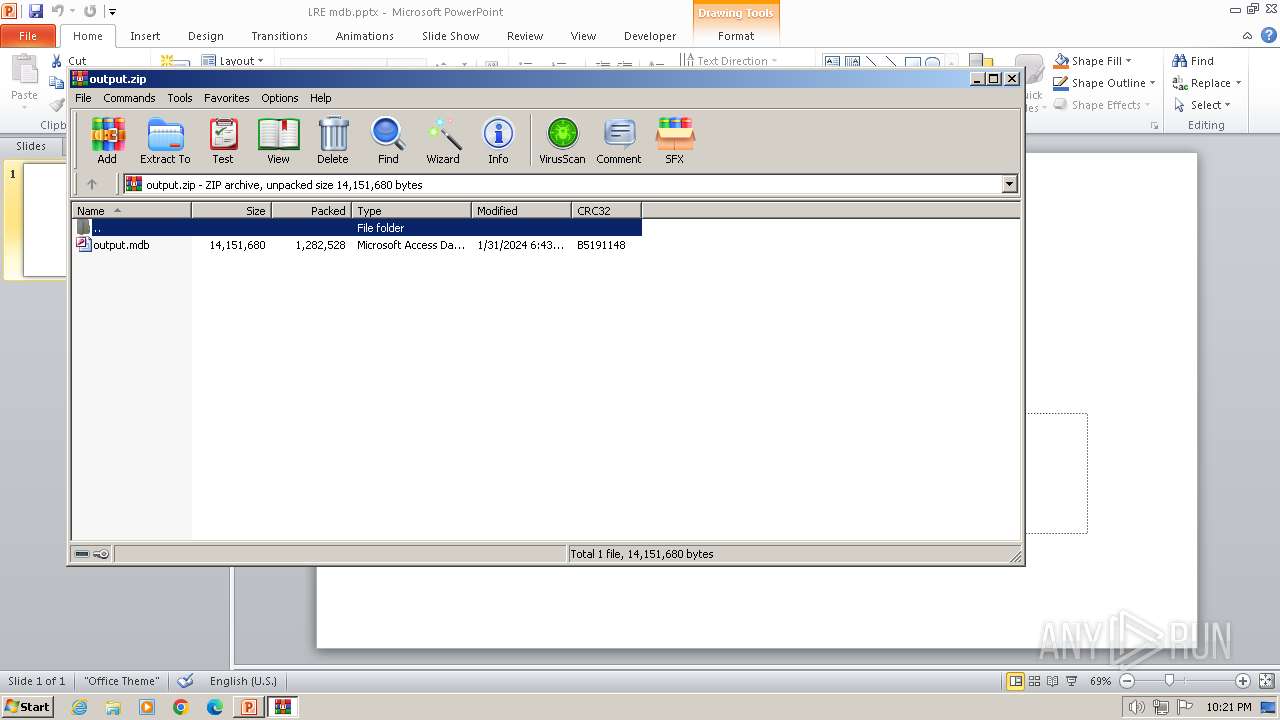Image resolution: width=1280 pixels, height=720 pixels.
Task: Select the parent folder '..' row
Action: (x=357, y=228)
